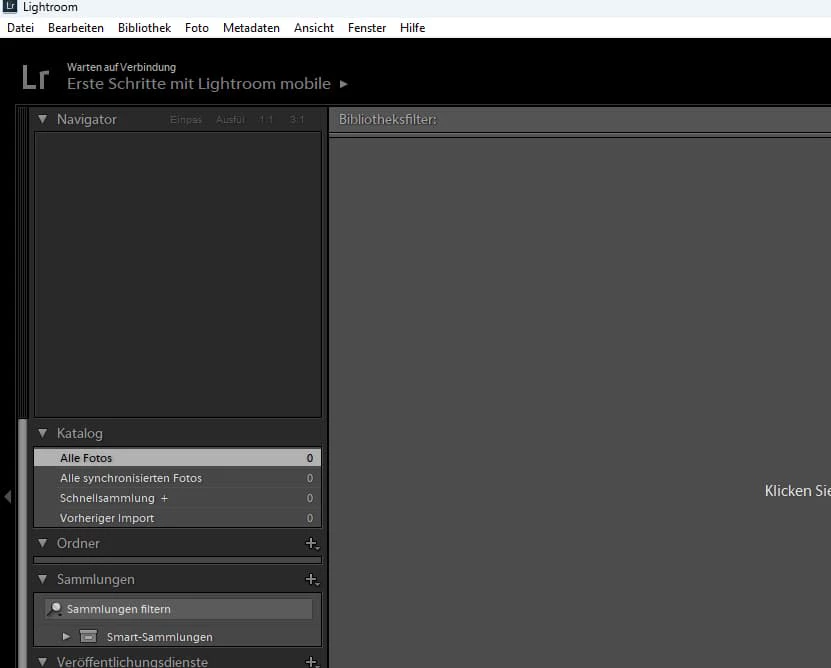Click the magnifier icon in Sammlungen filtern
The image size is (831, 668).
tap(55, 609)
